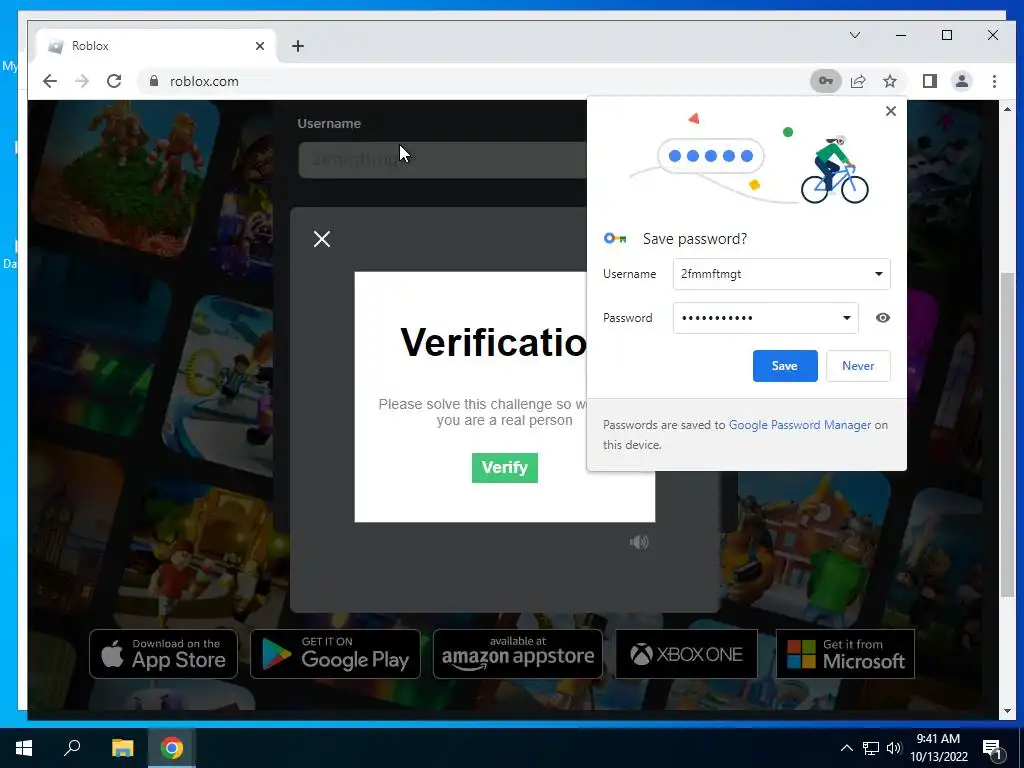
Task: Open the Google Password Manager link
Action: 800,424
